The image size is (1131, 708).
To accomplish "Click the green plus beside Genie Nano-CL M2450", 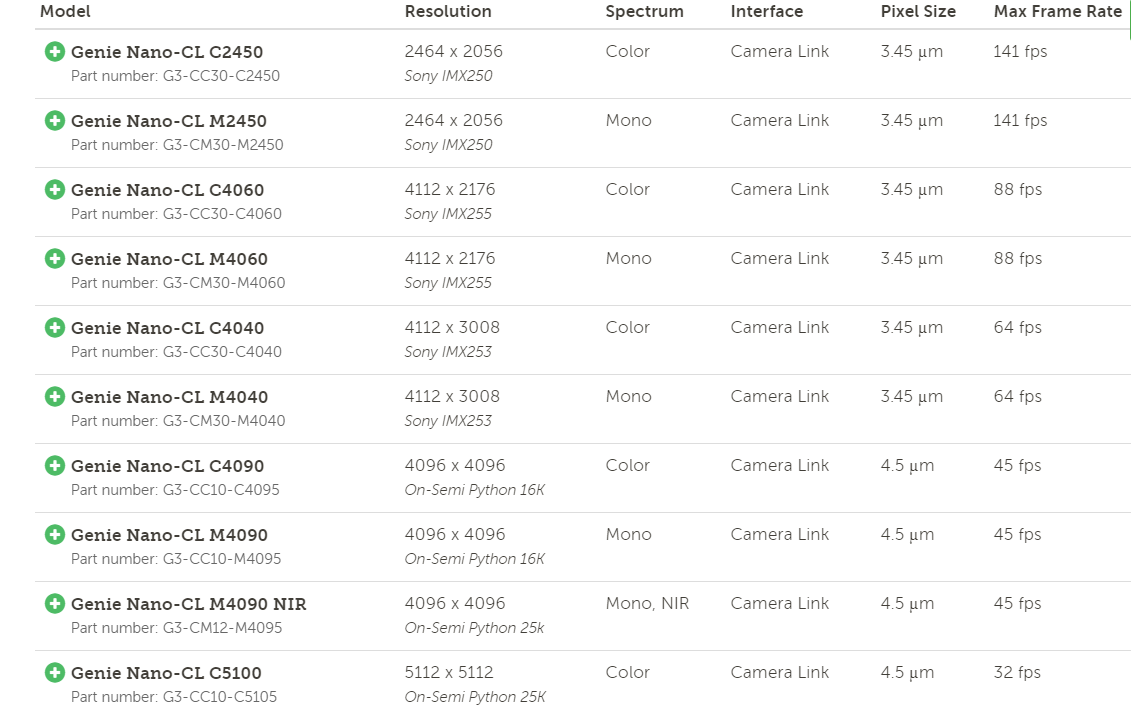I will click(x=55, y=121).
